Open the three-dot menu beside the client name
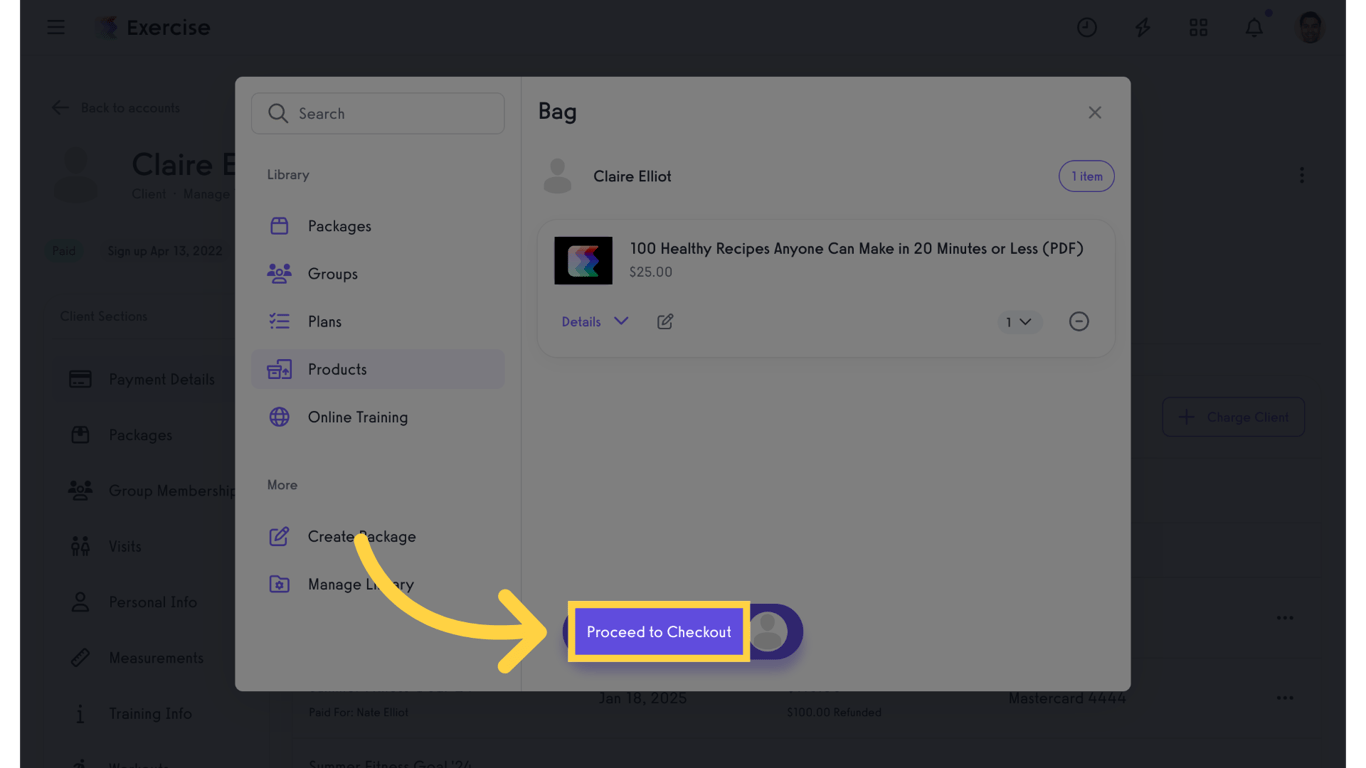The width and height of the screenshot is (1366, 768). pyautogui.click(x=1301, y=176)
